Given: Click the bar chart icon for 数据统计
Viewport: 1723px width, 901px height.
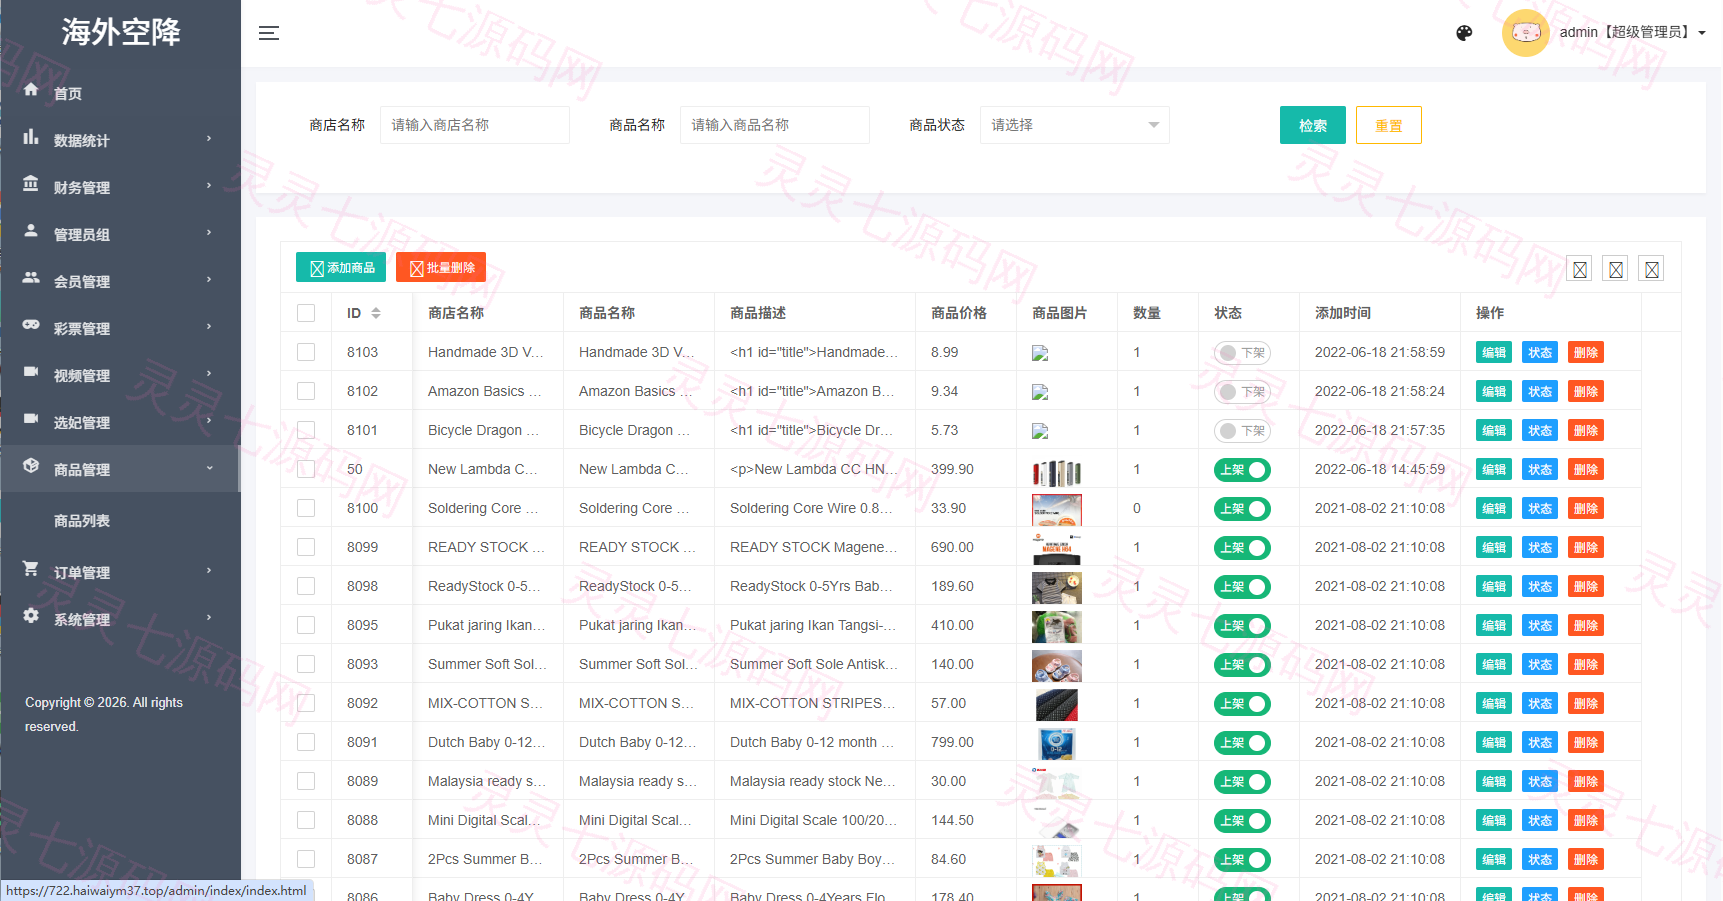Looking at the screenshot, I should 31,137.
